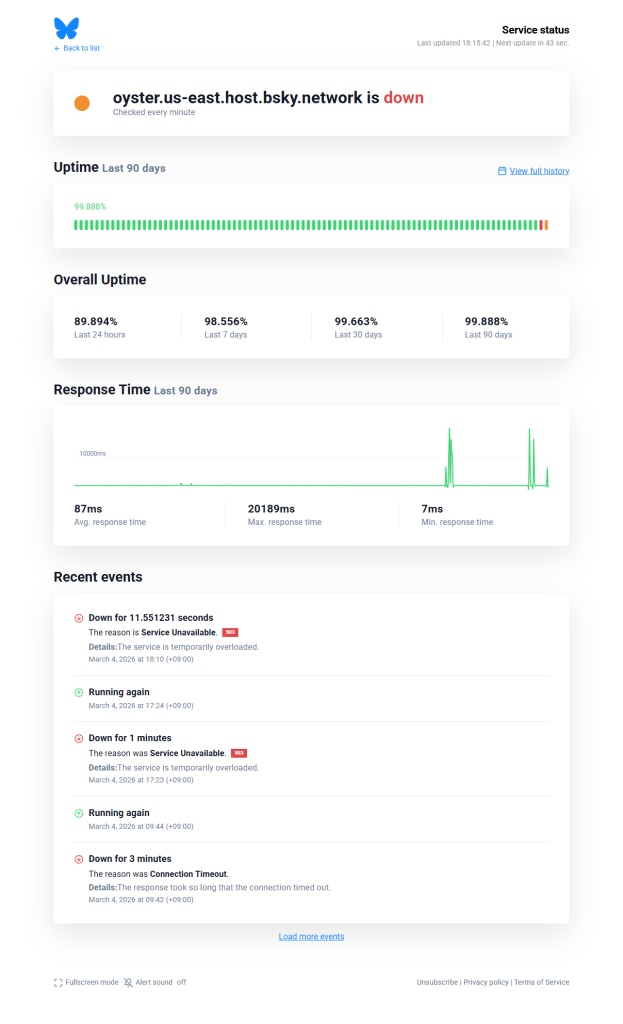Click the red bar in uptime chart

click(x=541, y=225)
